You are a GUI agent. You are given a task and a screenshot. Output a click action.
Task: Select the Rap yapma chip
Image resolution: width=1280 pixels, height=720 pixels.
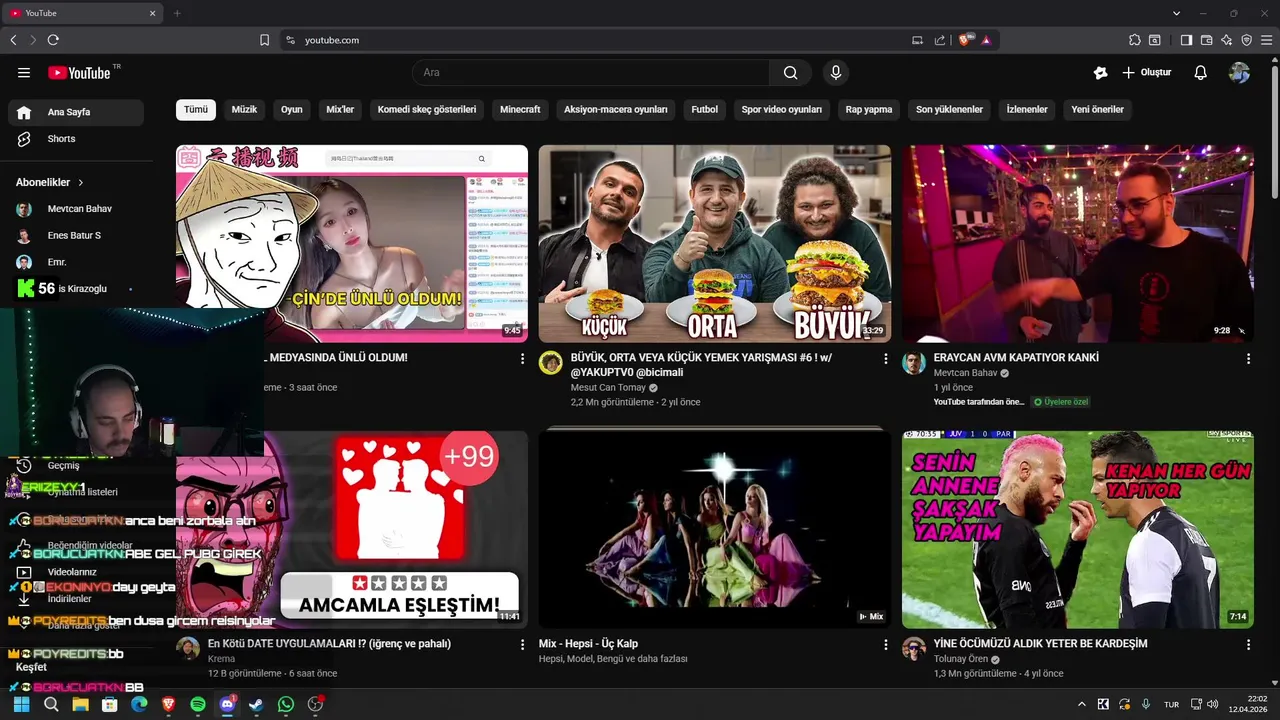coord(869,109)
